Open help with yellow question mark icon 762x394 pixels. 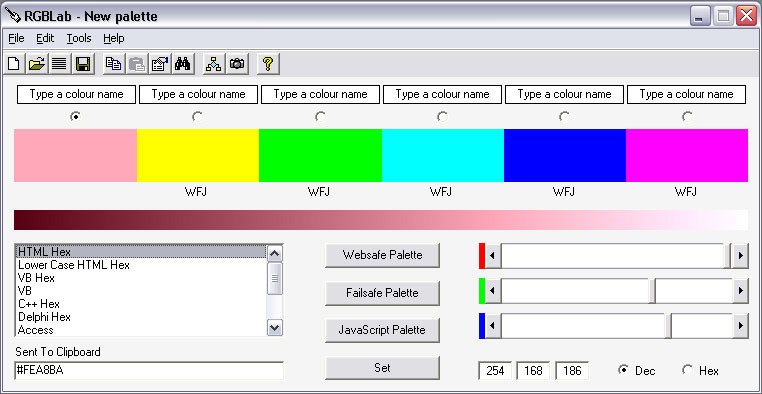(x=268, y=64)
